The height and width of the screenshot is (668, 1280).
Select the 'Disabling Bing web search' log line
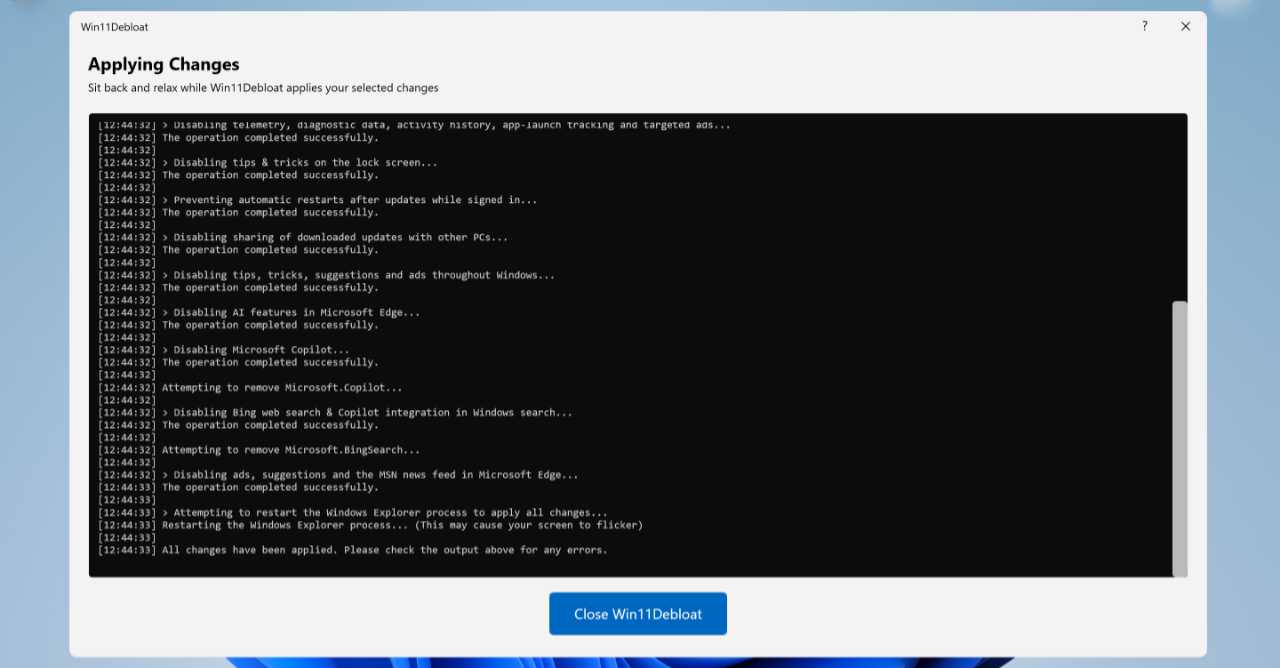click(372, 413)
